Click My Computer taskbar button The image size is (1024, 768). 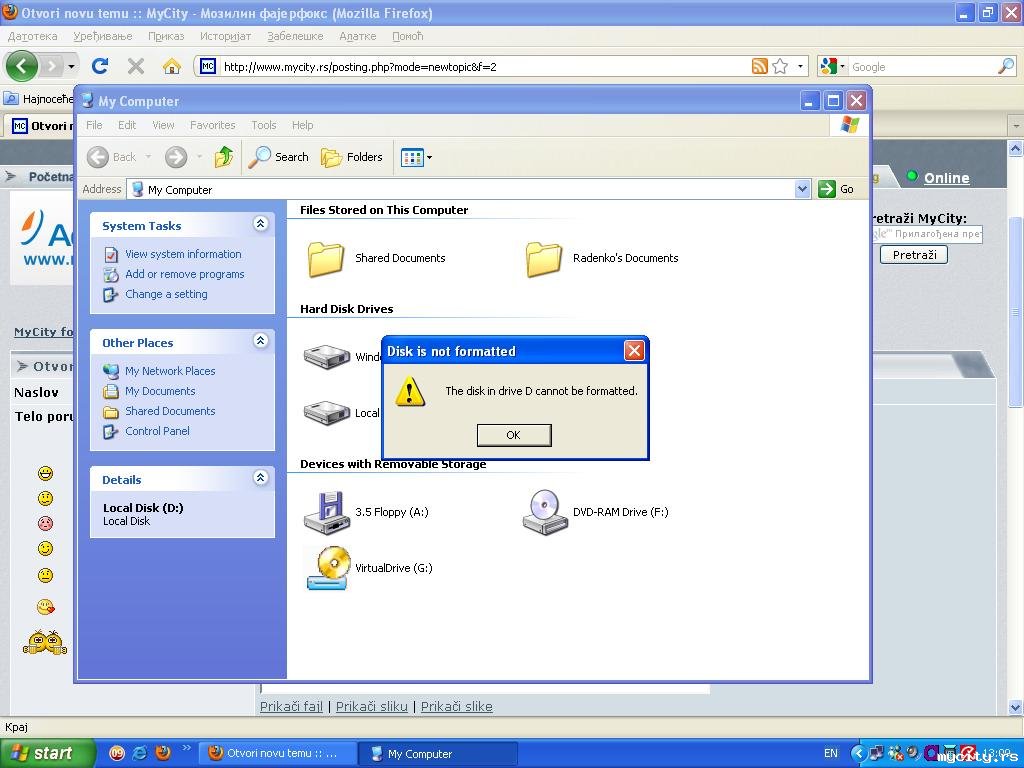[438, 754]
